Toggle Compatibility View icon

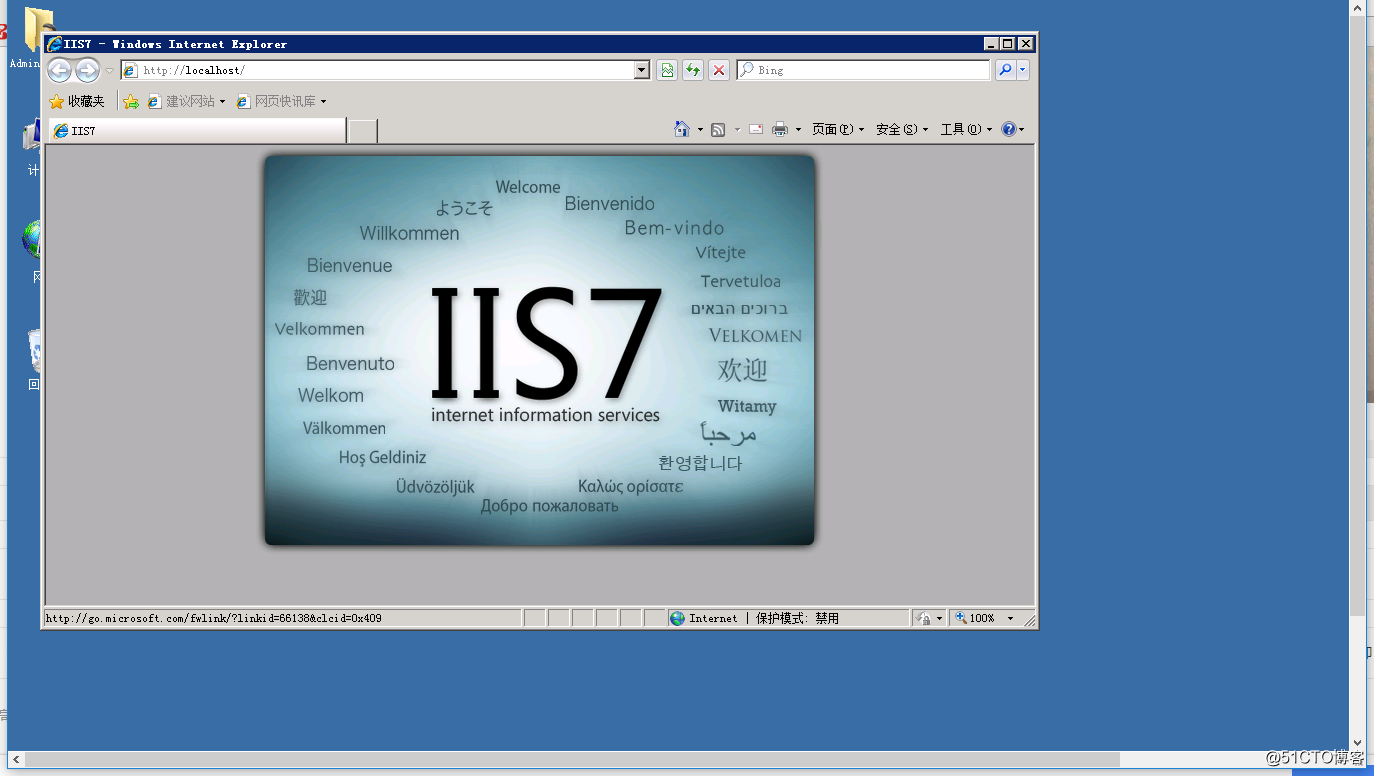pyautogui.click(x=667, y=70)
